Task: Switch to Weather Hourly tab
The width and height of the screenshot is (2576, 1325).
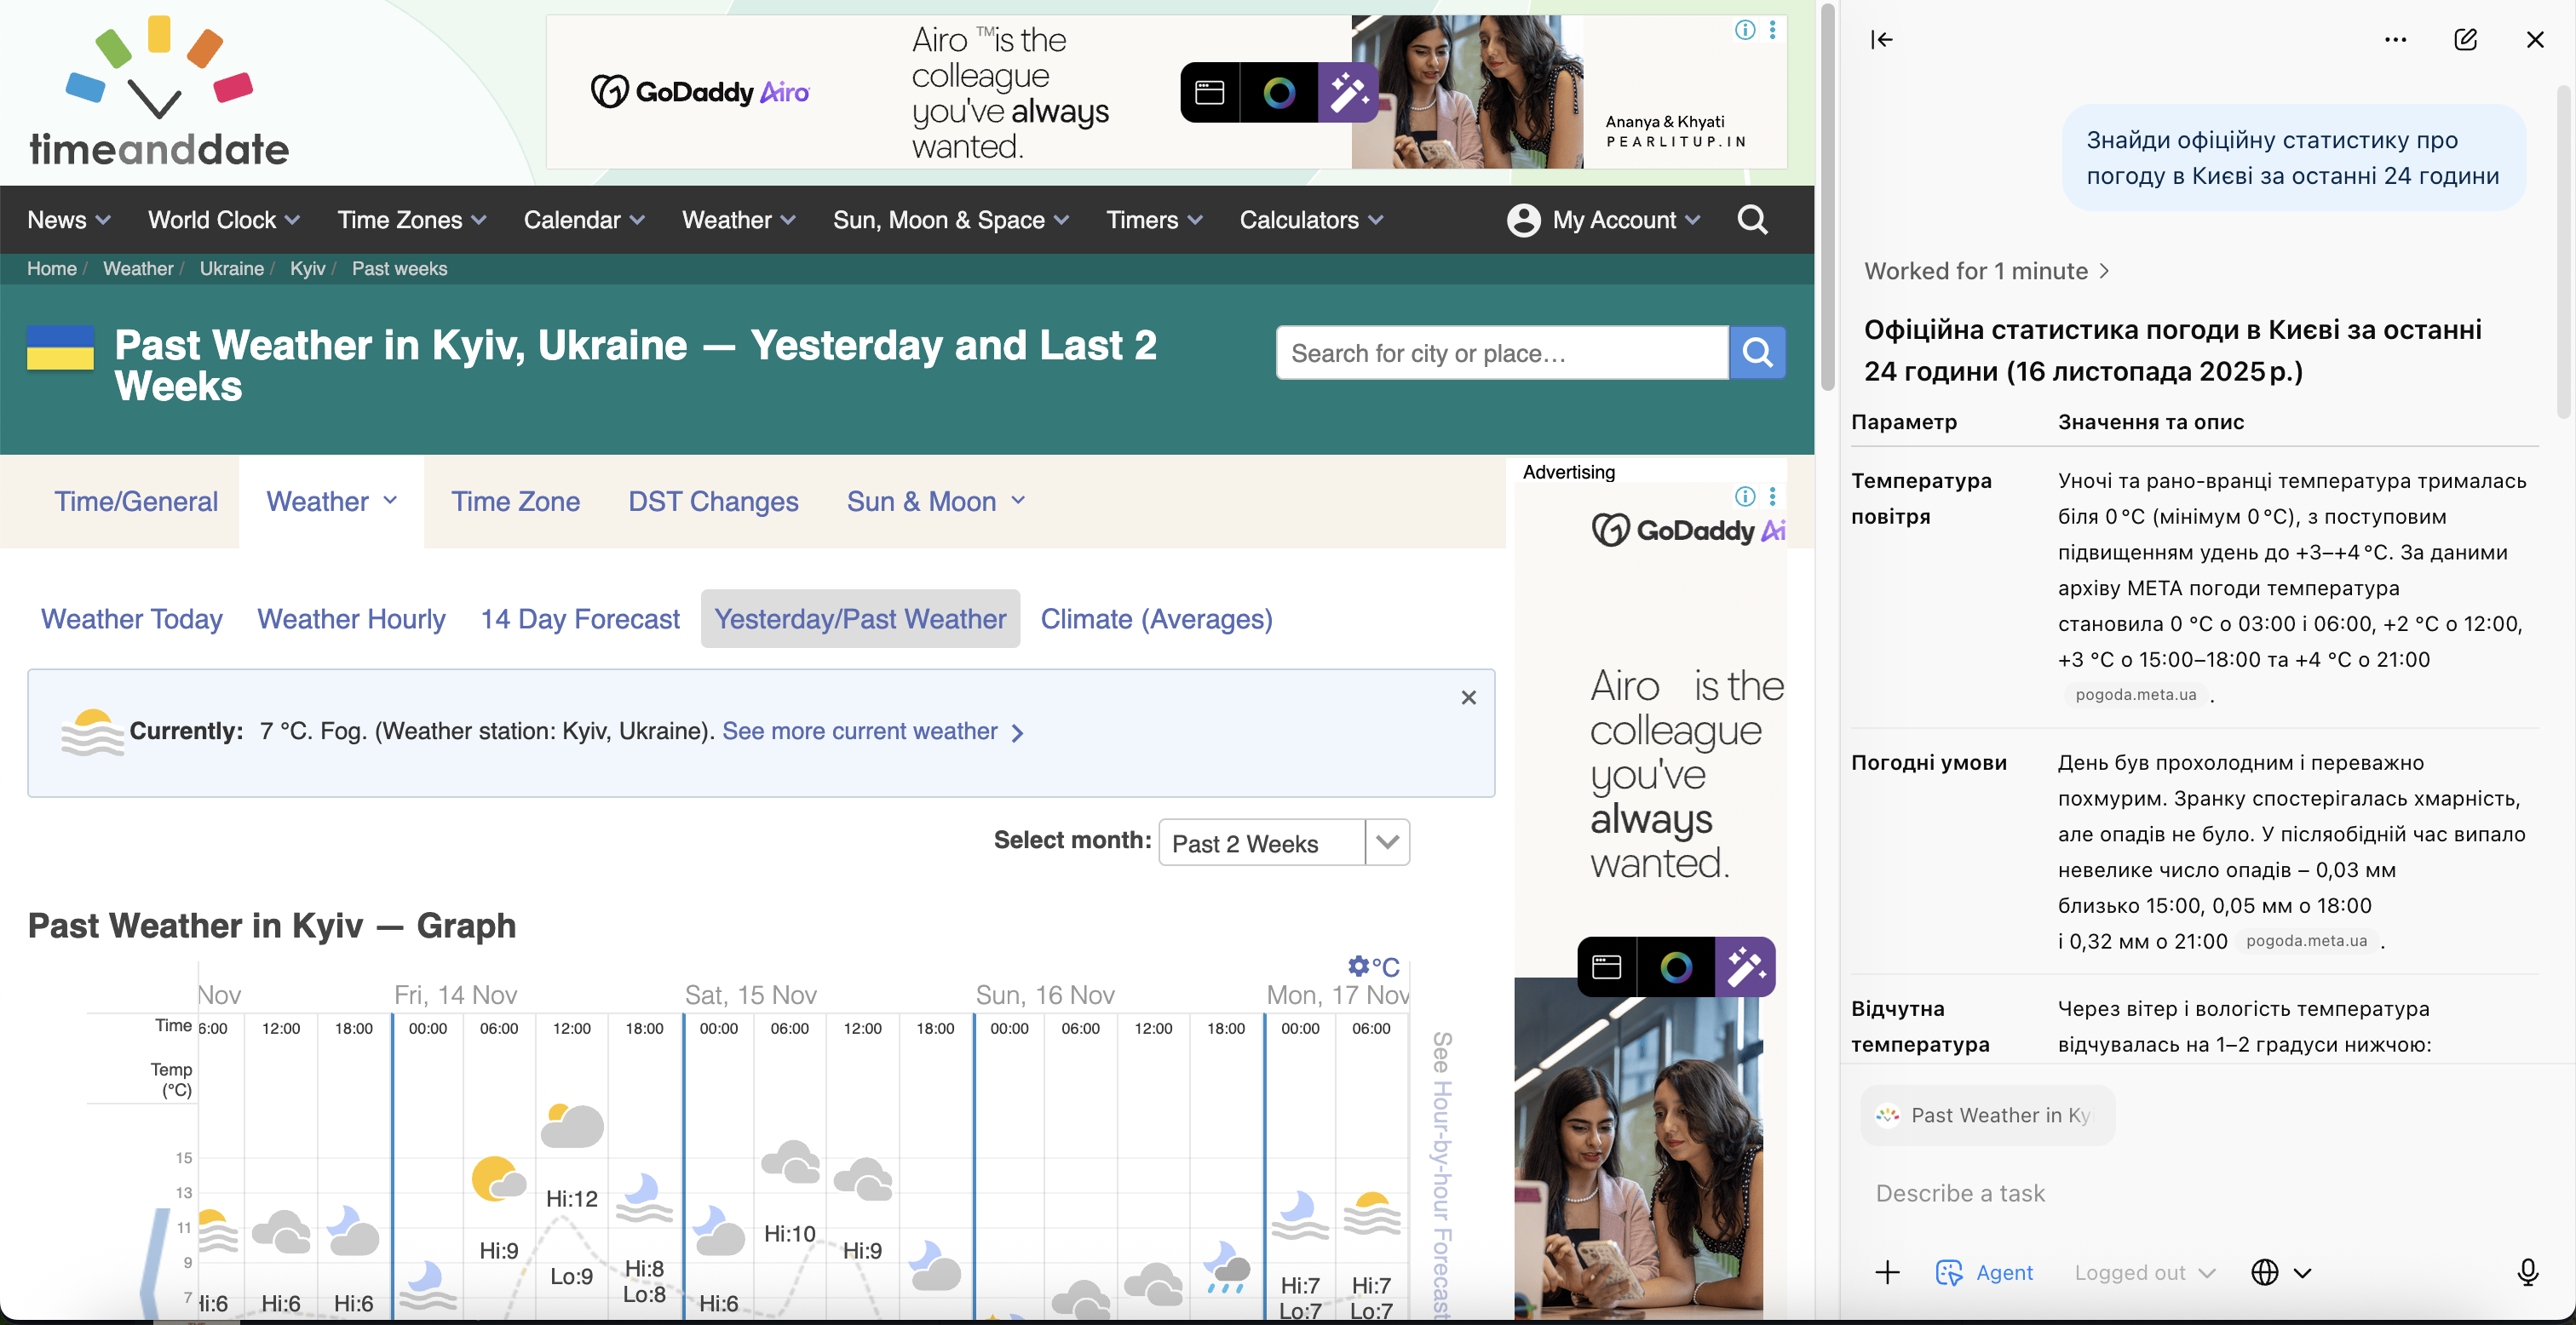Action: point(351,619)
